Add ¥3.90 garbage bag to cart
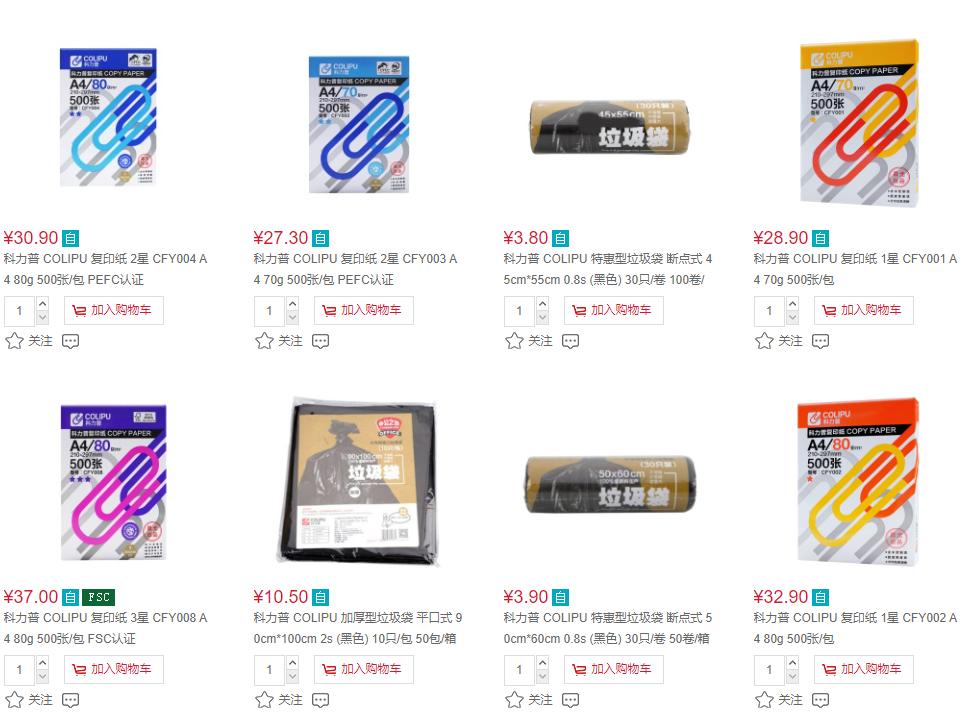This screenshot has height=720, width=966. pyautogui.click(x=614, y=669)
